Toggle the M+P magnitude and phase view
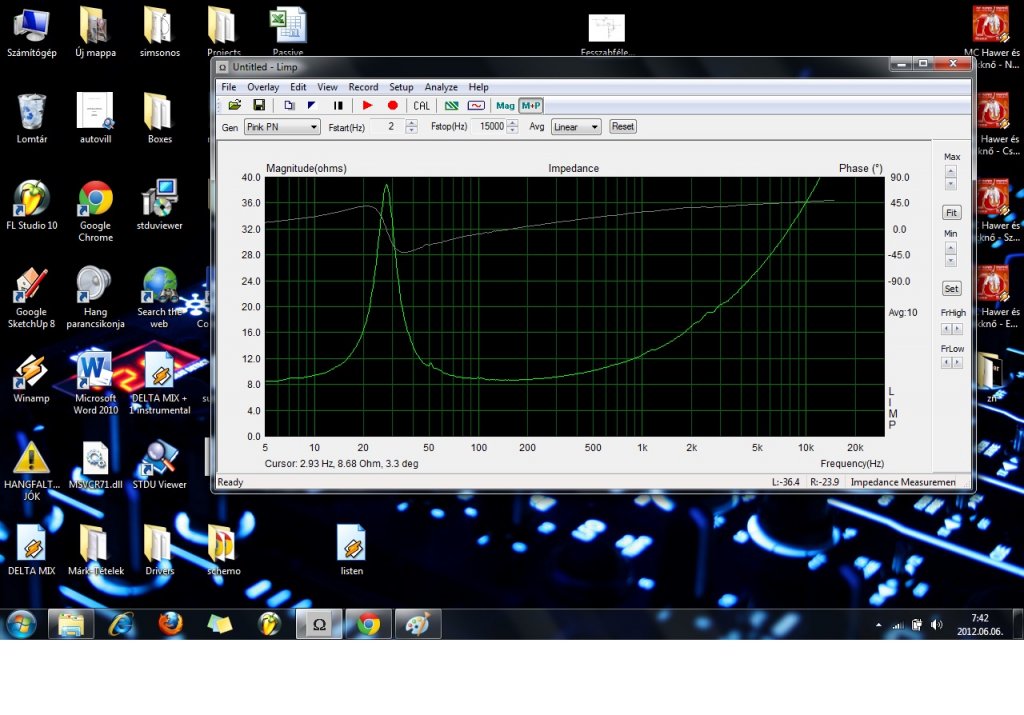This screenshot has width=1024, height=715. pyautogui.click(x=531, y=105)
